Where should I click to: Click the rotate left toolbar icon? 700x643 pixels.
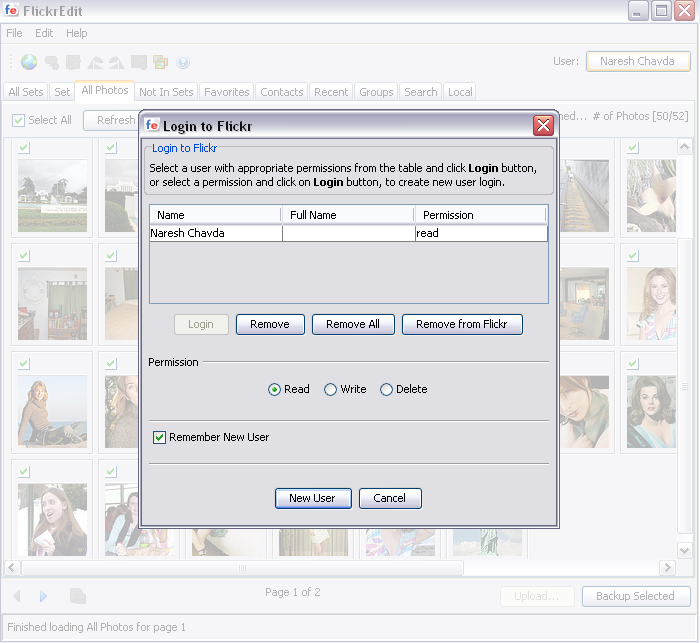pos(95,63)
